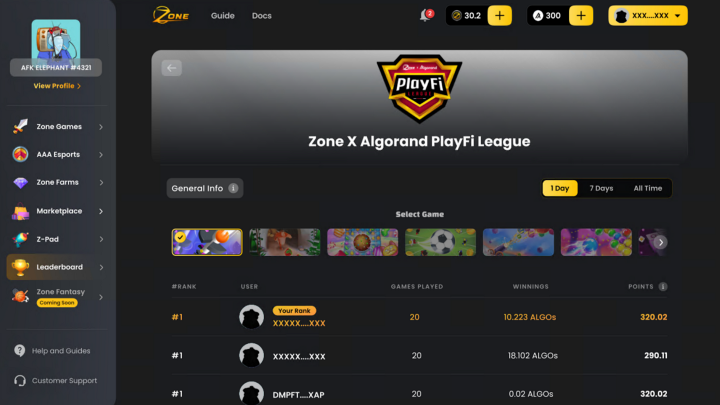Image resolution: width=720 pixels, height=405 pixels.
Task: Open the General Info button
Action: tap(205, 188)
